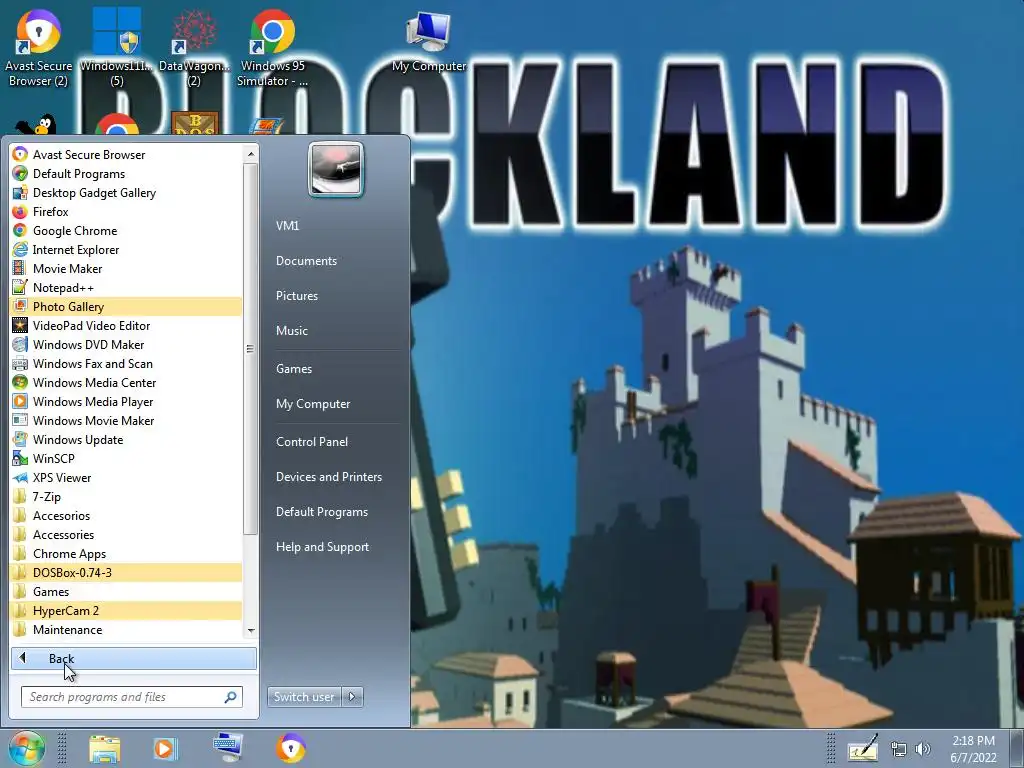Click the programs list scroll-down arrow
This screenshot has height=768, width=1024.
coord(251,631)
